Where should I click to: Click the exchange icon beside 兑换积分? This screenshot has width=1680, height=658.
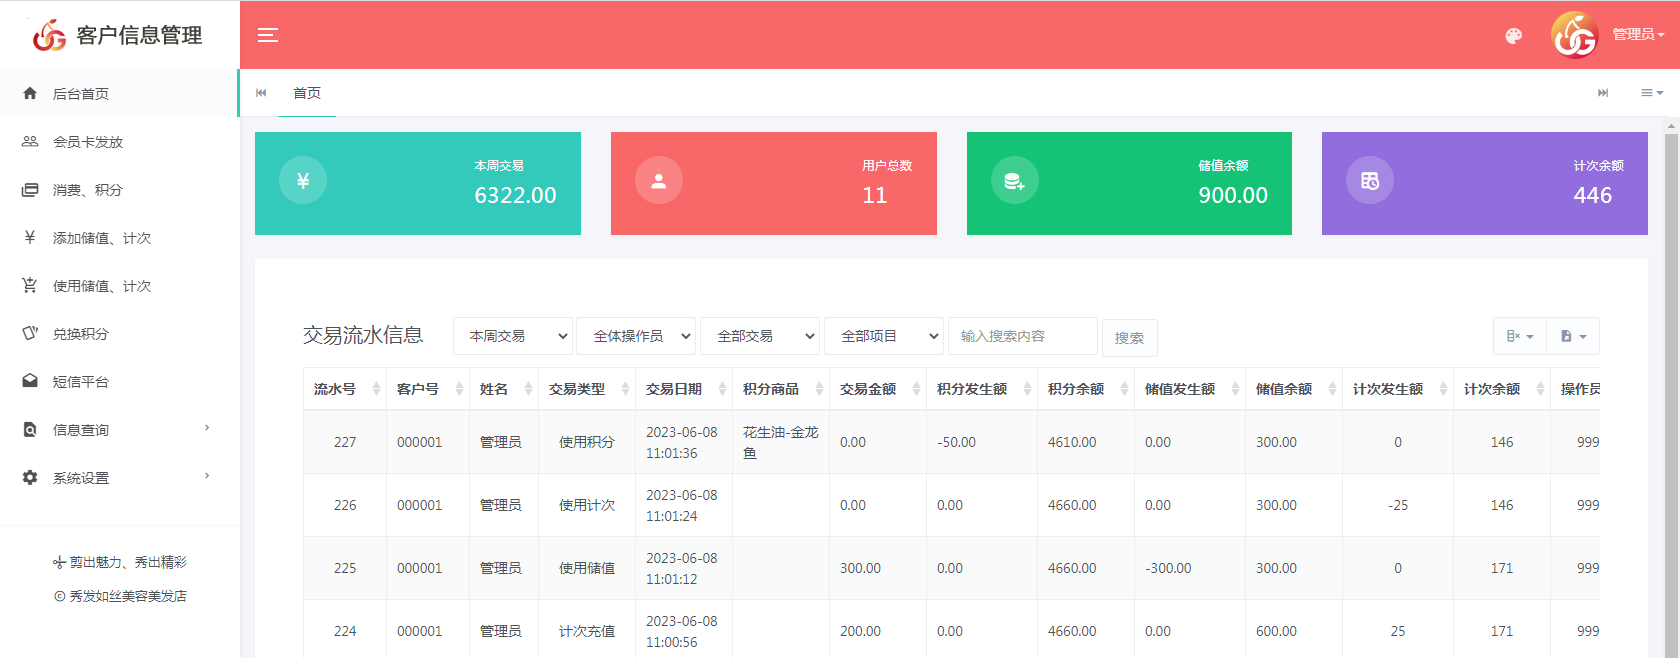[30, 333]
